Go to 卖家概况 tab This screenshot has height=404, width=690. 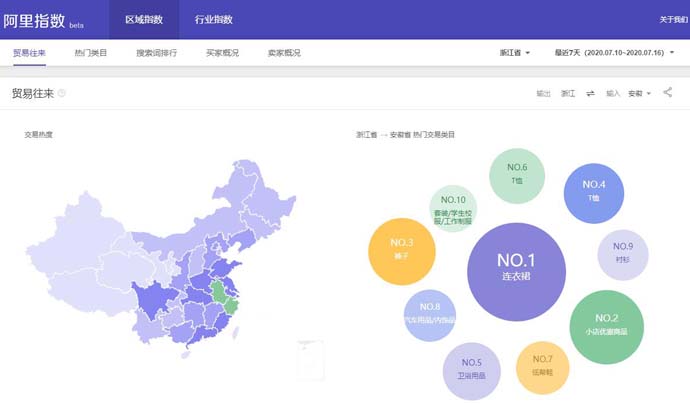[284, 52]
